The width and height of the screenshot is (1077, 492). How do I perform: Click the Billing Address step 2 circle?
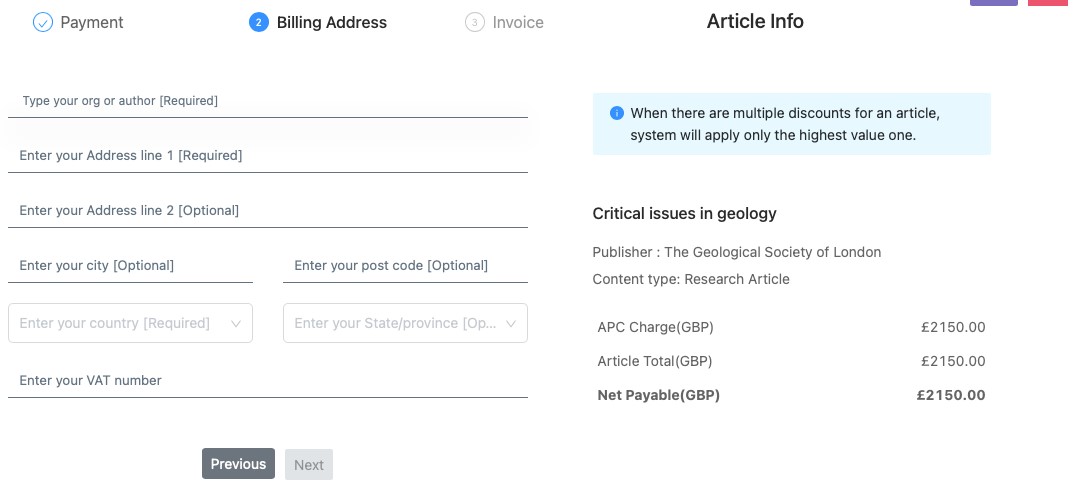[259, 22]
